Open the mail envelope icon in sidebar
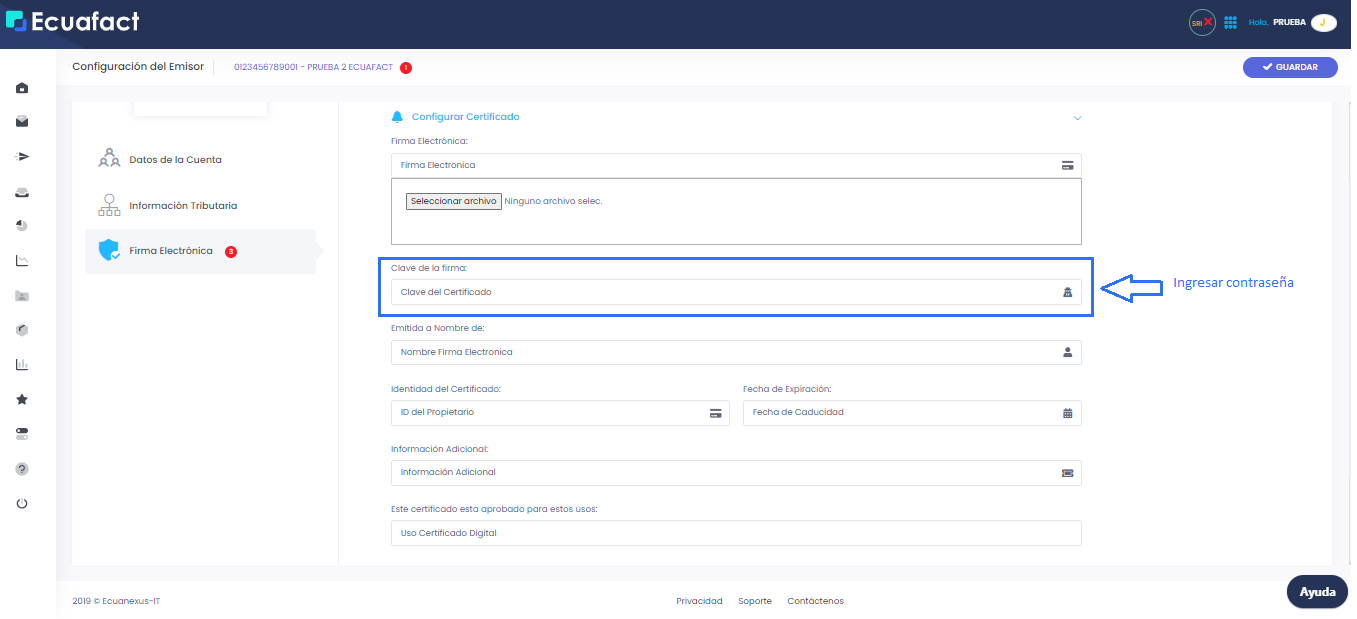The width and height of the screenshot is (1357, 619). 22,121
